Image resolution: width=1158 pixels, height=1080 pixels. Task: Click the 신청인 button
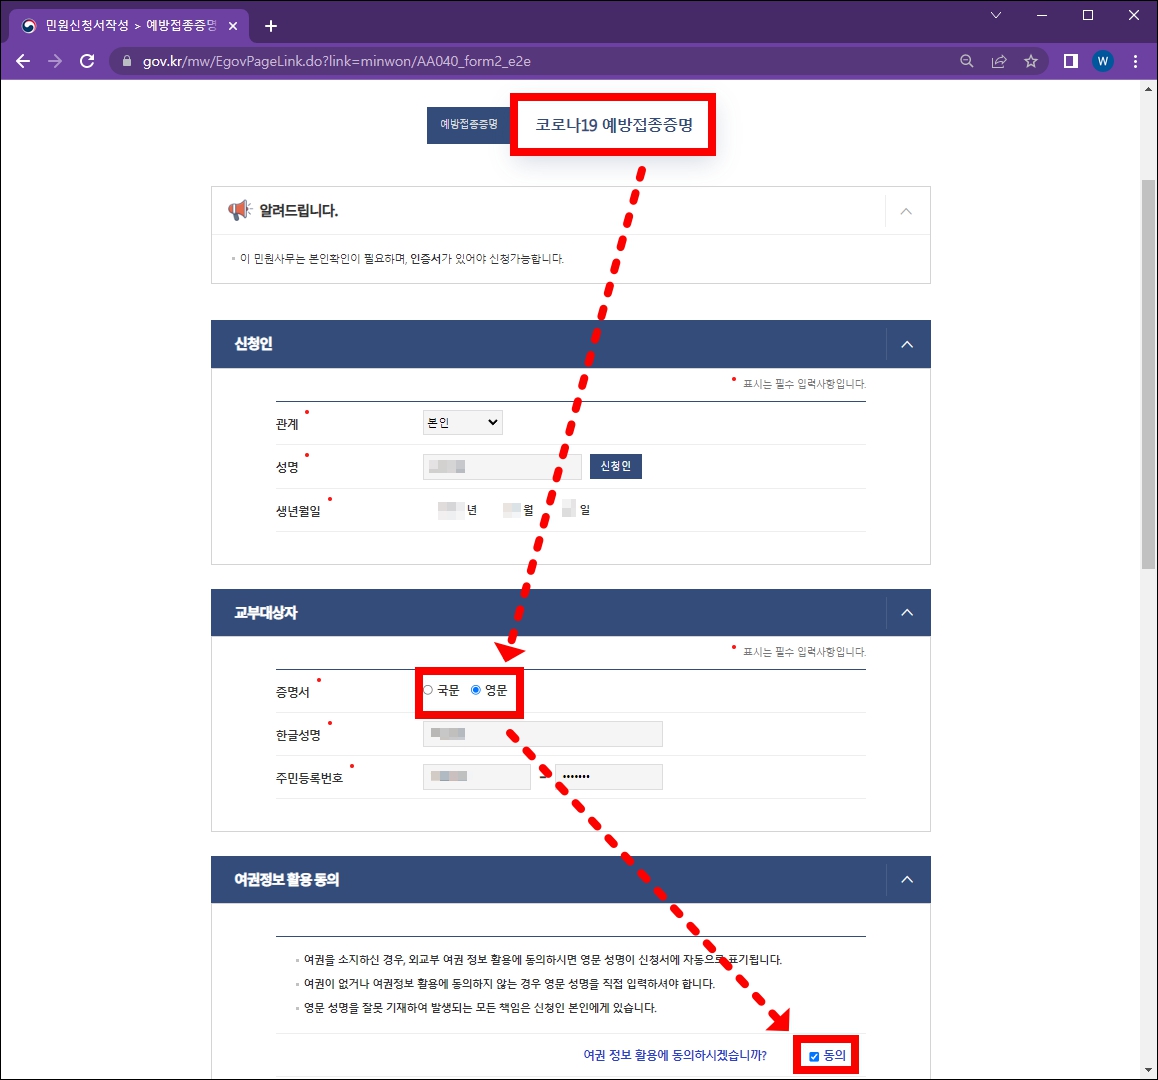pyautogui.click(x=615, y=466)
